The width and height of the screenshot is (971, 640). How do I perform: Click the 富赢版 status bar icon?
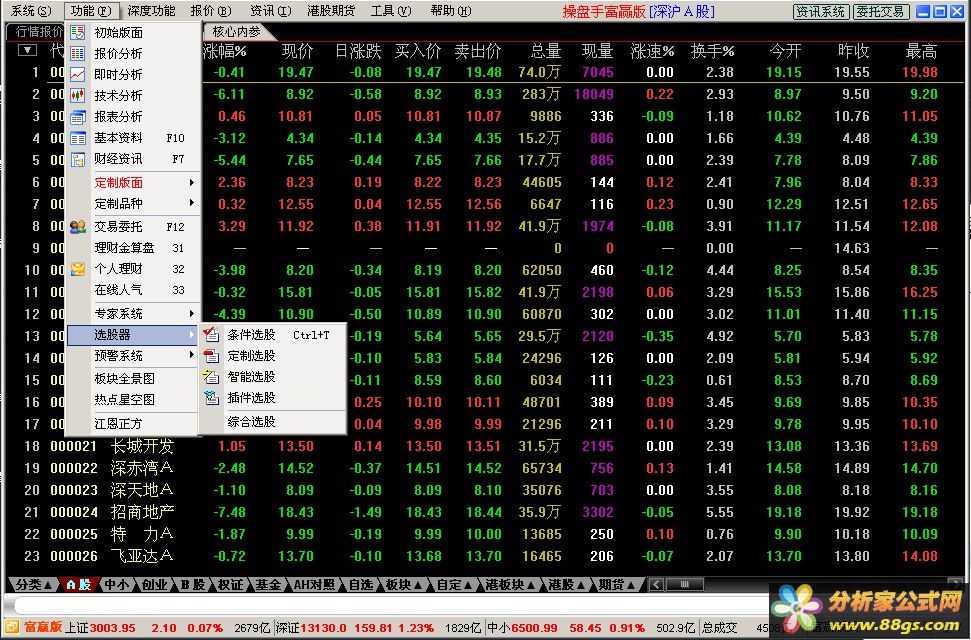click(12, 627)
